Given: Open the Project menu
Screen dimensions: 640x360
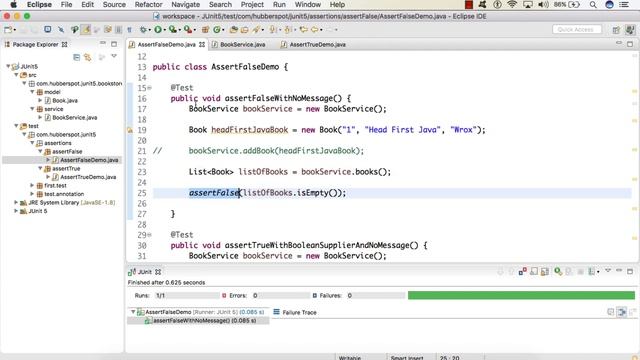Looking at the screenshot, I should click(x=252, y=5).
